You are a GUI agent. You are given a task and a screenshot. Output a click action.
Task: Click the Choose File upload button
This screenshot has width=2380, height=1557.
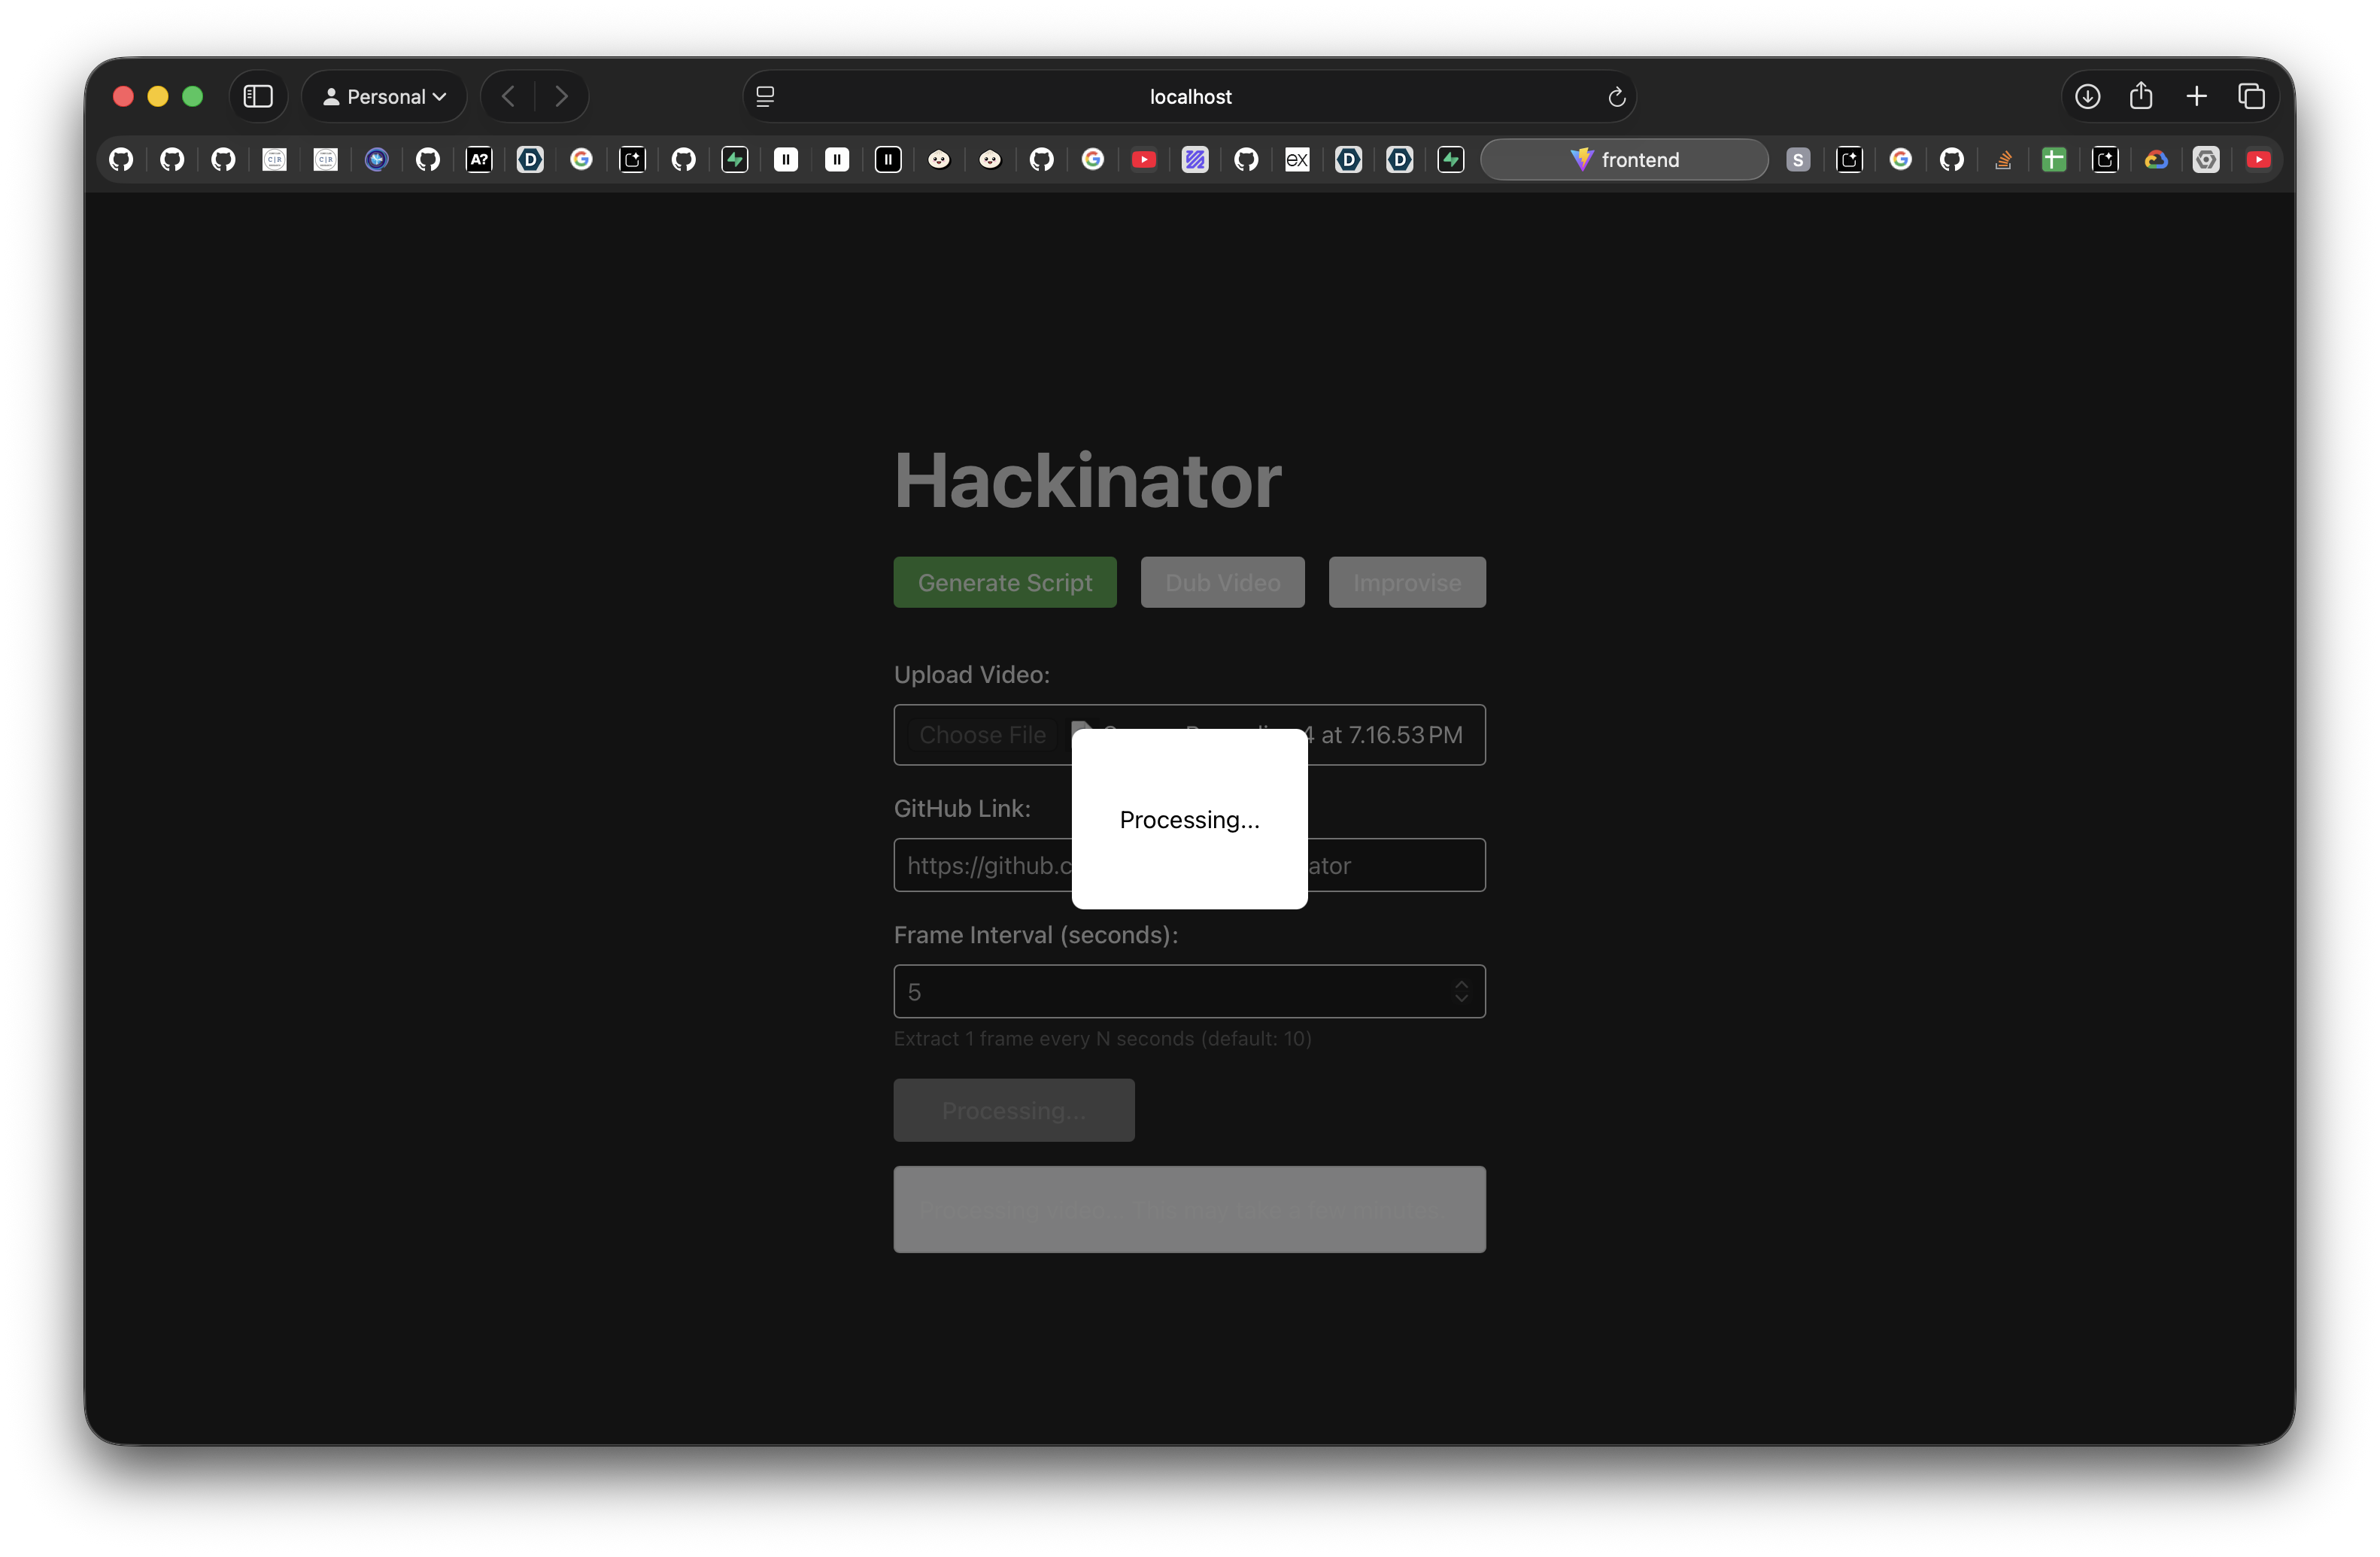pyautogui.click(x=982, y=735)
